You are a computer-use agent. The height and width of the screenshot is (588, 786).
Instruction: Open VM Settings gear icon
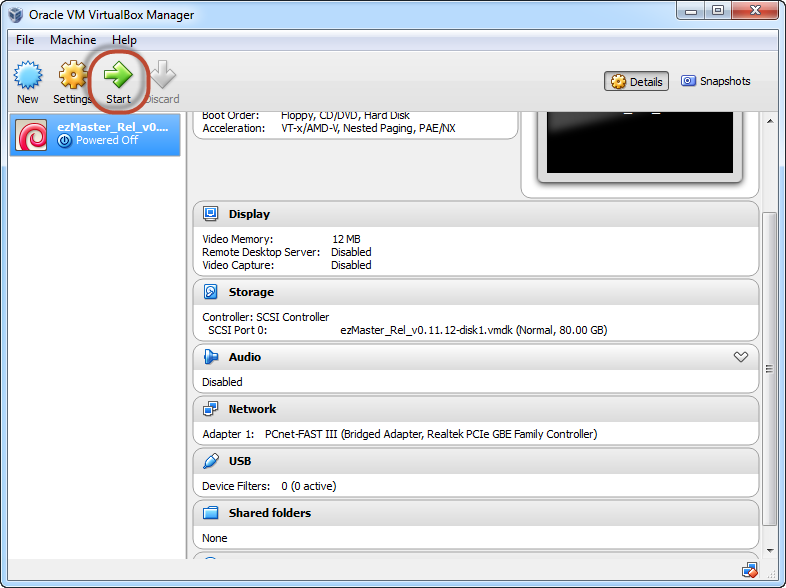[73, 75]
